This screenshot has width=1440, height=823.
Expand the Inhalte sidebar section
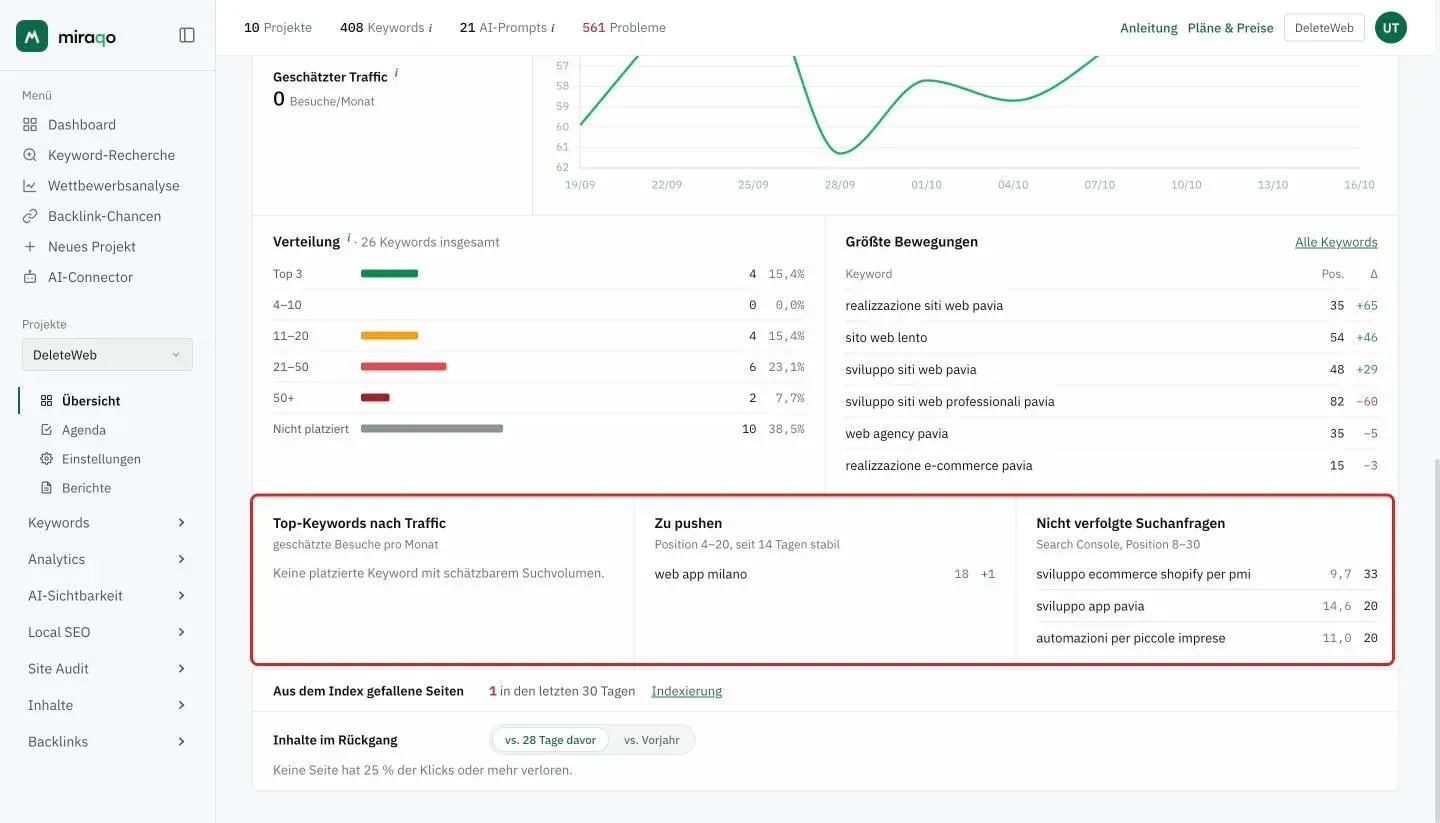107,705
